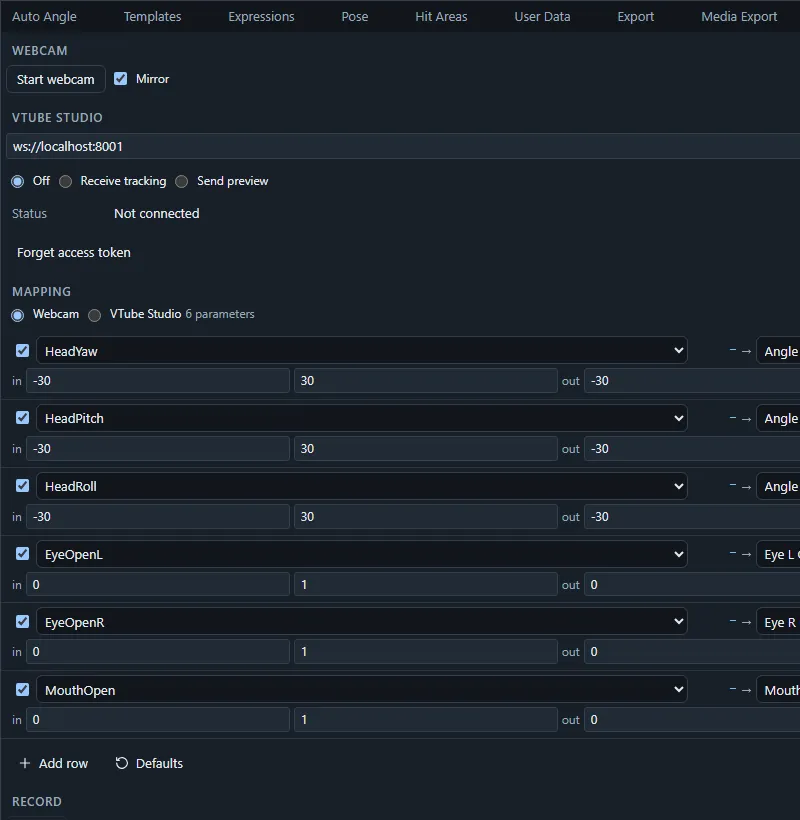The height and width of the screenshot is (820, 800).
Task: Disable the HeadYaw mapping row checkbox
Action: [22, 350]
